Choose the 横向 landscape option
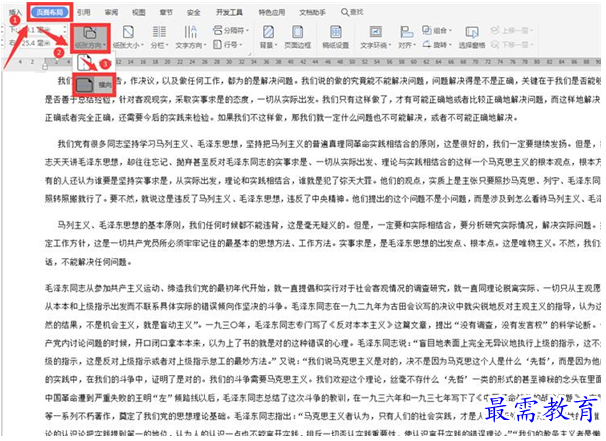Viewport: 606px width, 441px height. [x=95, y=84]
